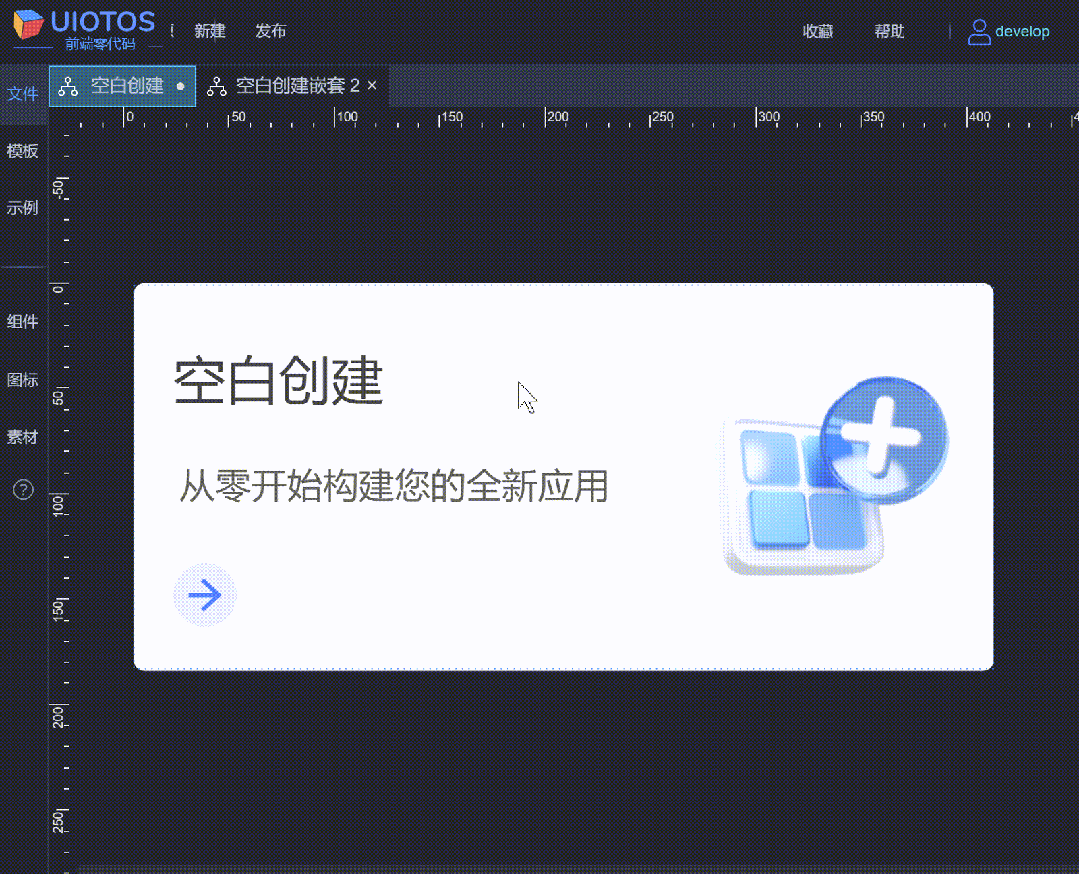
Task: Open the 示例 (Examples) sidebar panel
Action: 23,208
